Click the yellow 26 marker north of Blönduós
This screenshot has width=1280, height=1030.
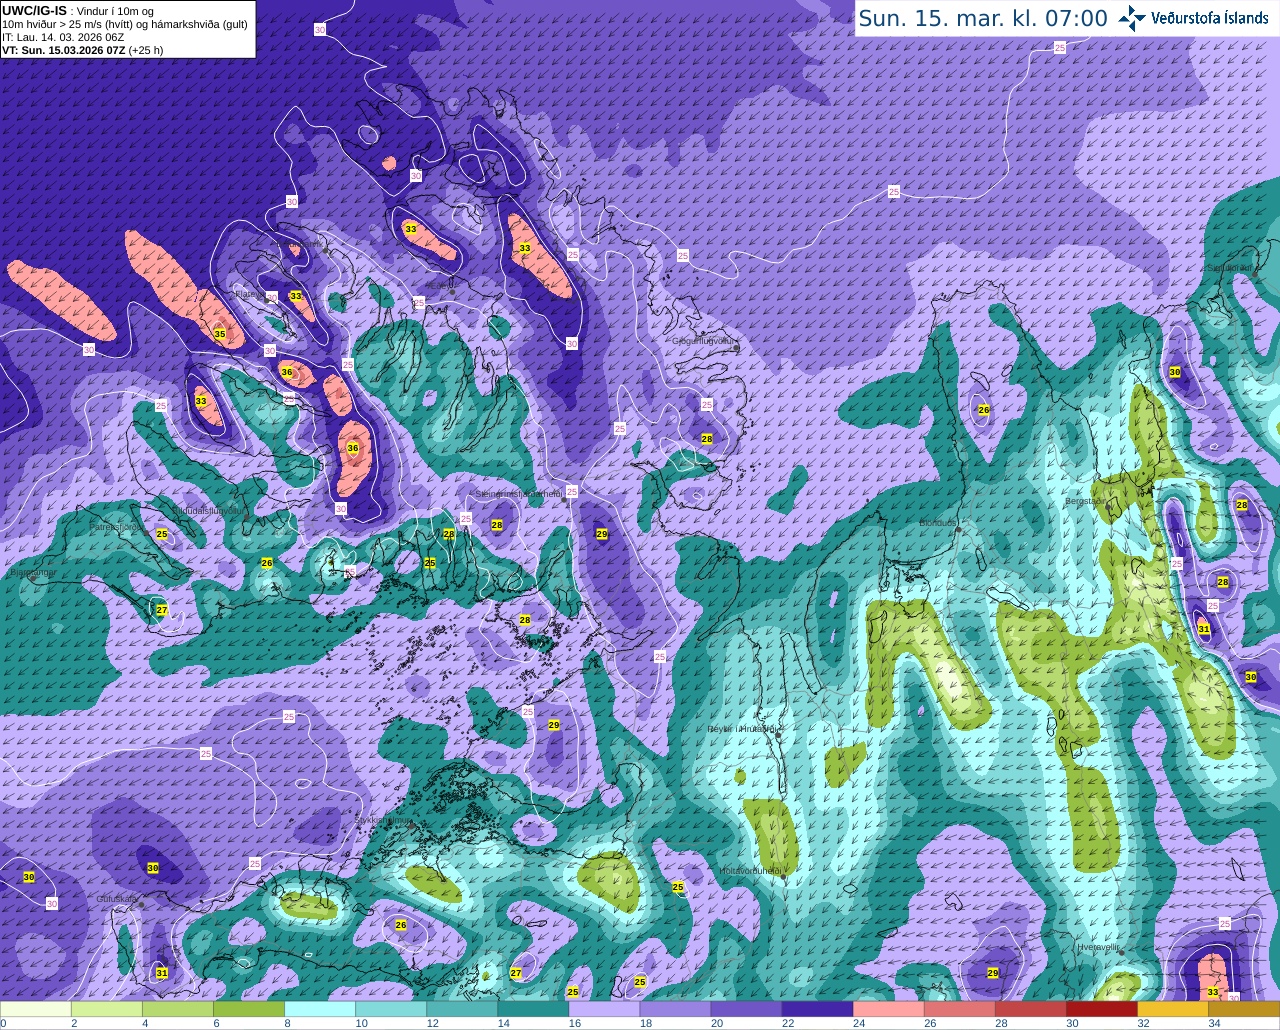pyautogui.click(x=984, y=410)
